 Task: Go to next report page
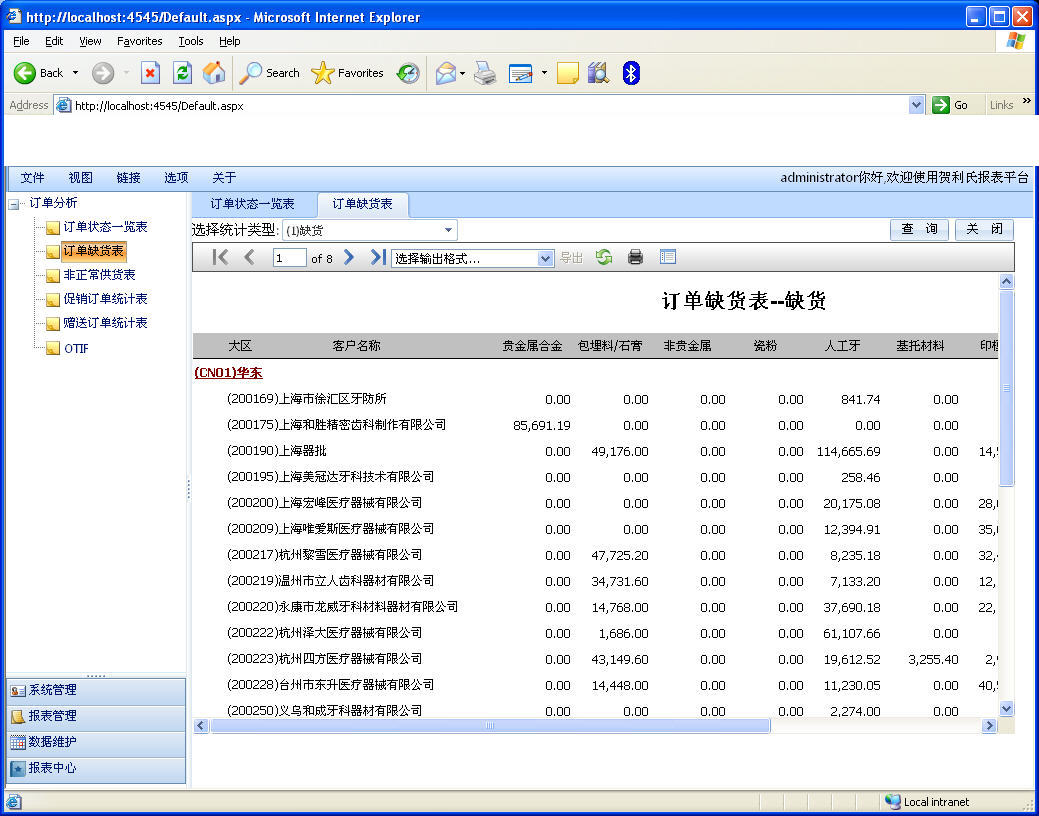click(349, 257)
